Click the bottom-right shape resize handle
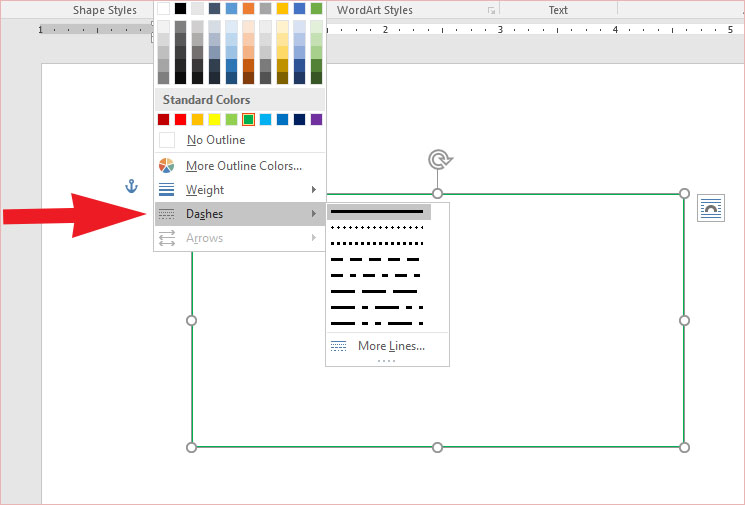Viewport: 745px width, 505px height. tap(684, 448)
